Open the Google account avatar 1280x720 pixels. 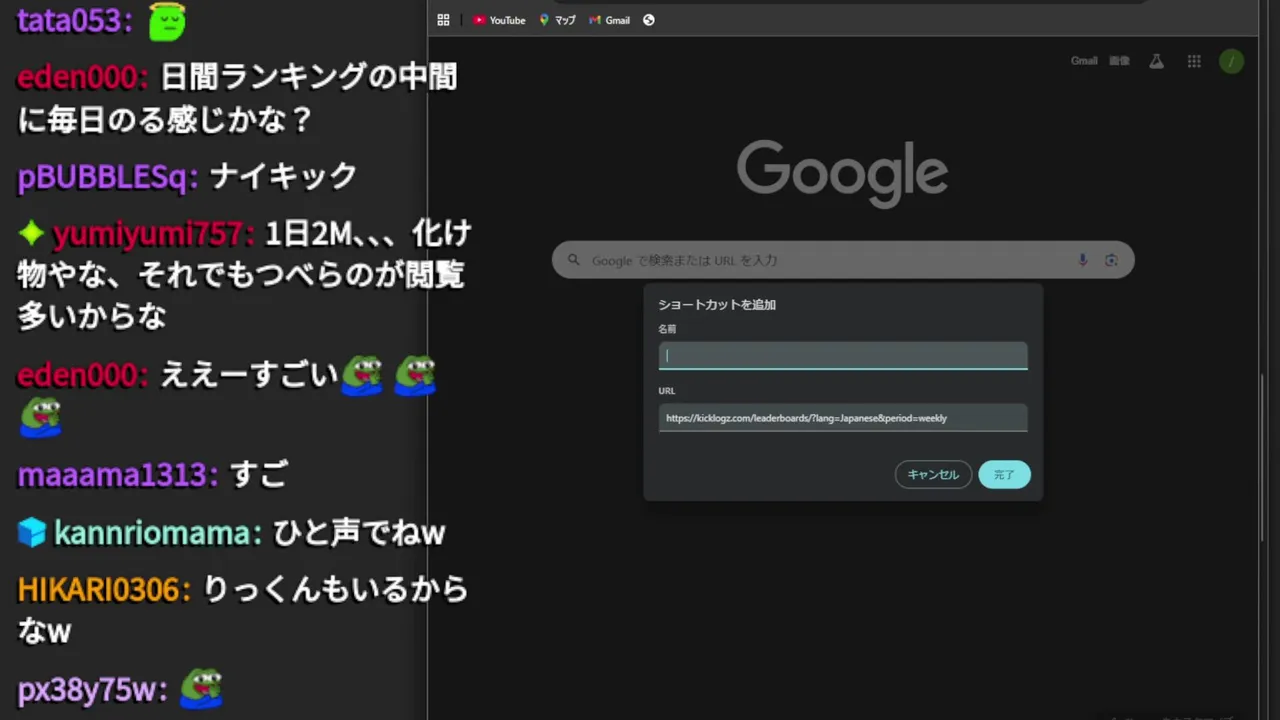(x=1231, y=61)
